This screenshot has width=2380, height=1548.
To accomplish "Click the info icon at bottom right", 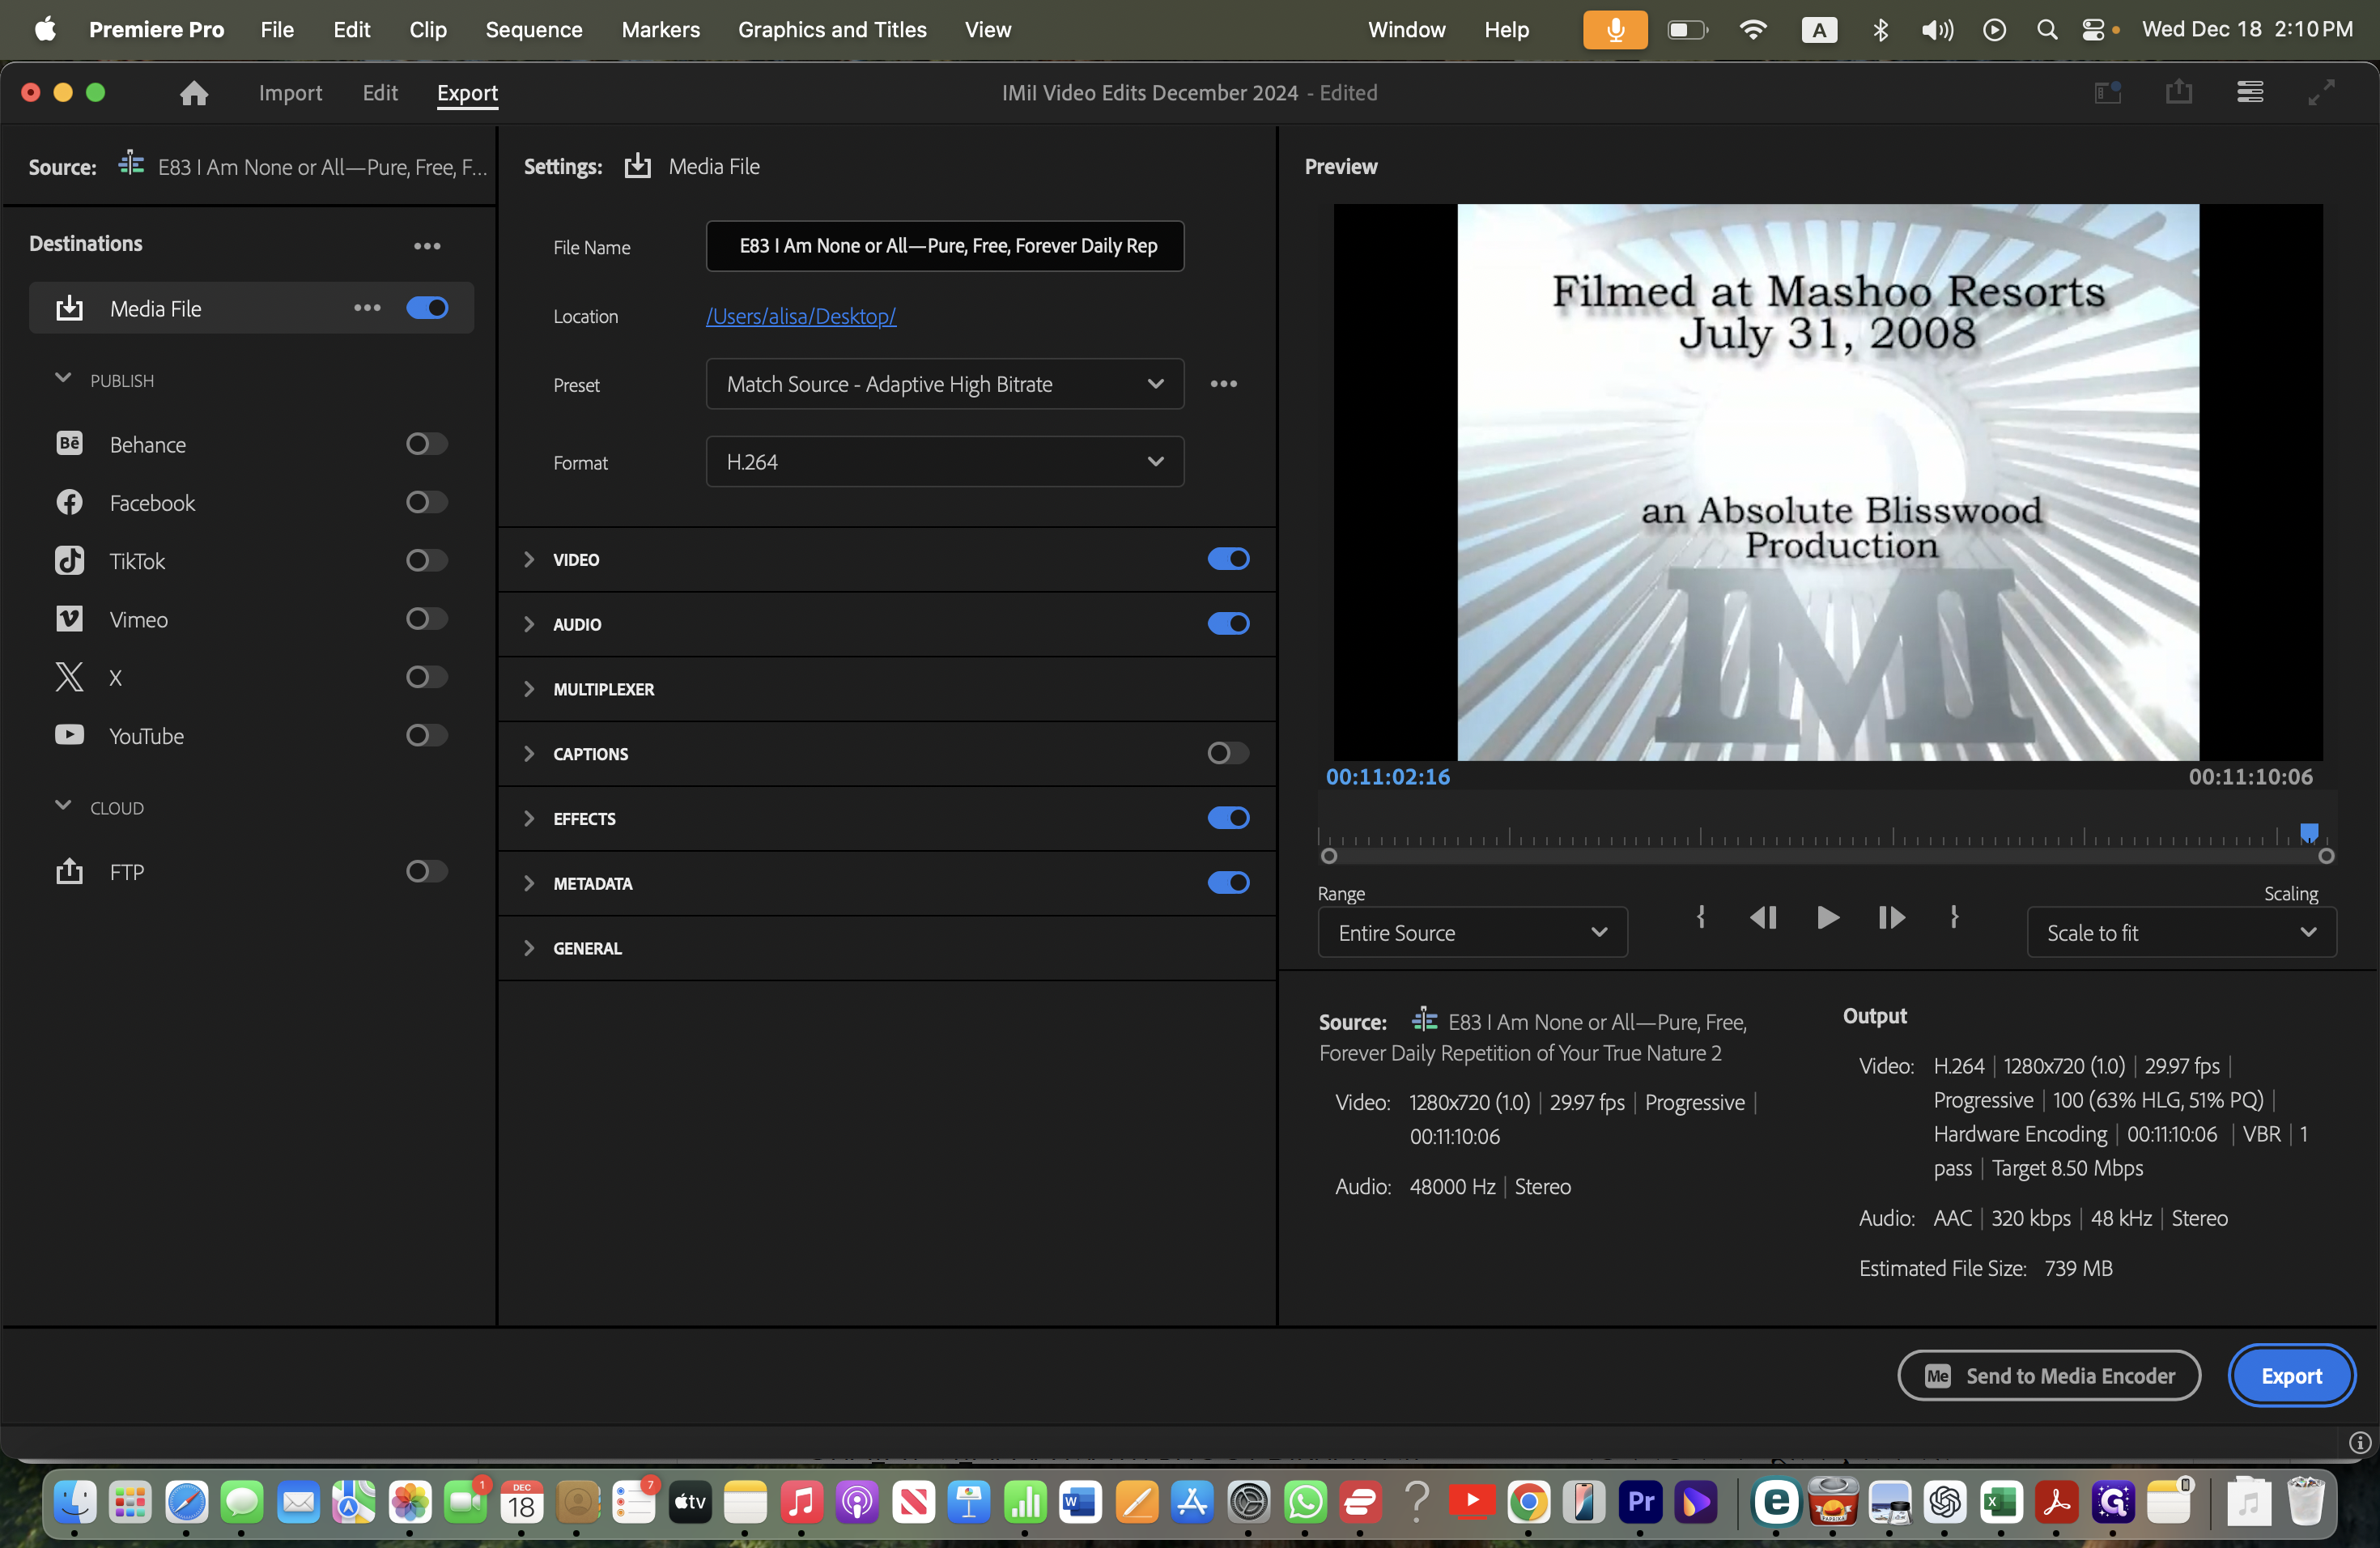I will click(x=2360, y=1442).
